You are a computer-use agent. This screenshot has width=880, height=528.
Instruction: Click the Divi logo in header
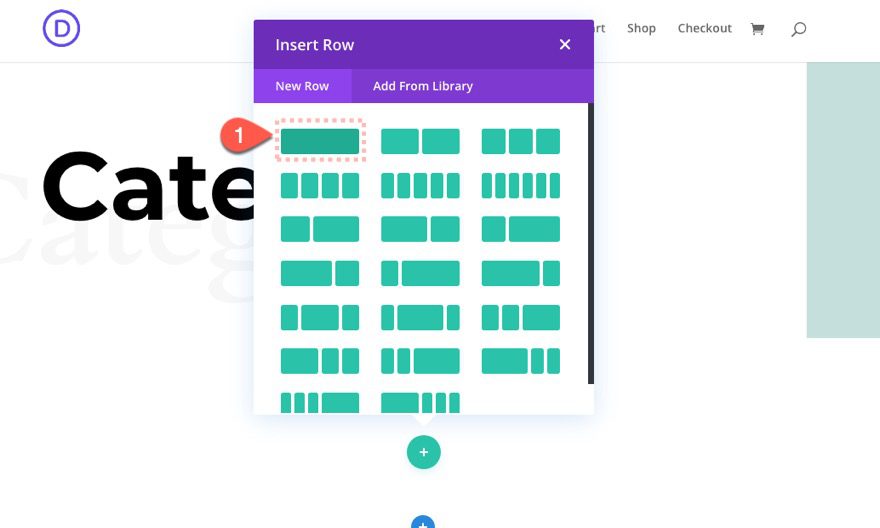click(x=61, y=28)
